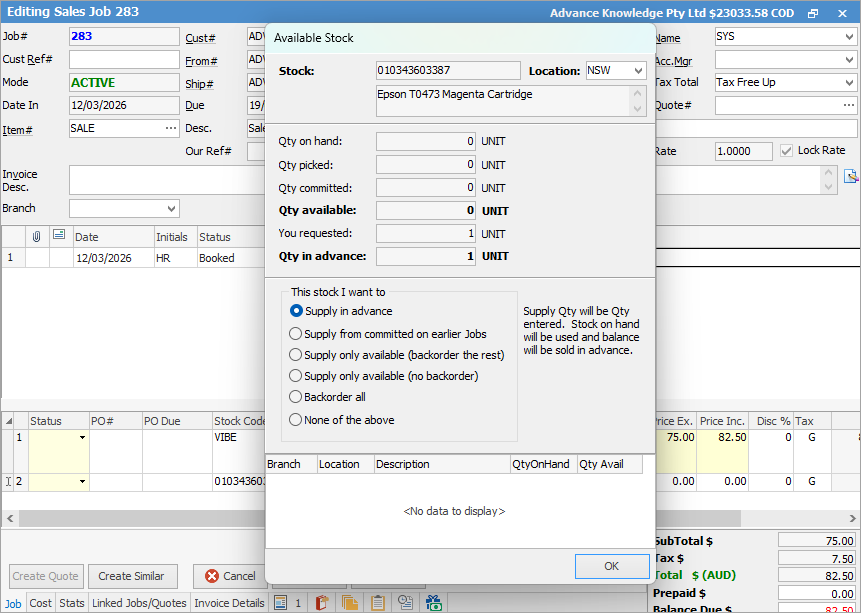Switch to the Cost tab
Image resolution: width=861 pixels, height=613 pixels.
(41, 603)
